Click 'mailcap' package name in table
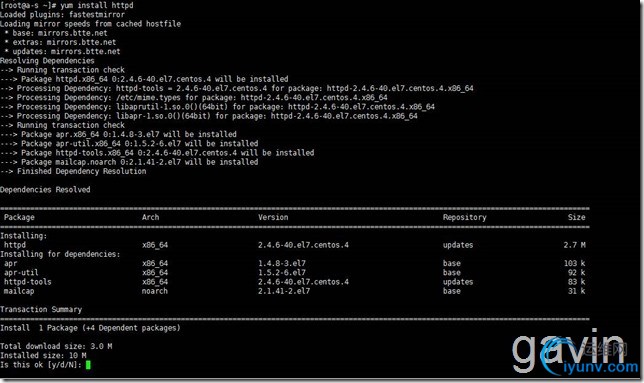Image resolution: width=644 pixels, height=383 pixels. (19, 291)
